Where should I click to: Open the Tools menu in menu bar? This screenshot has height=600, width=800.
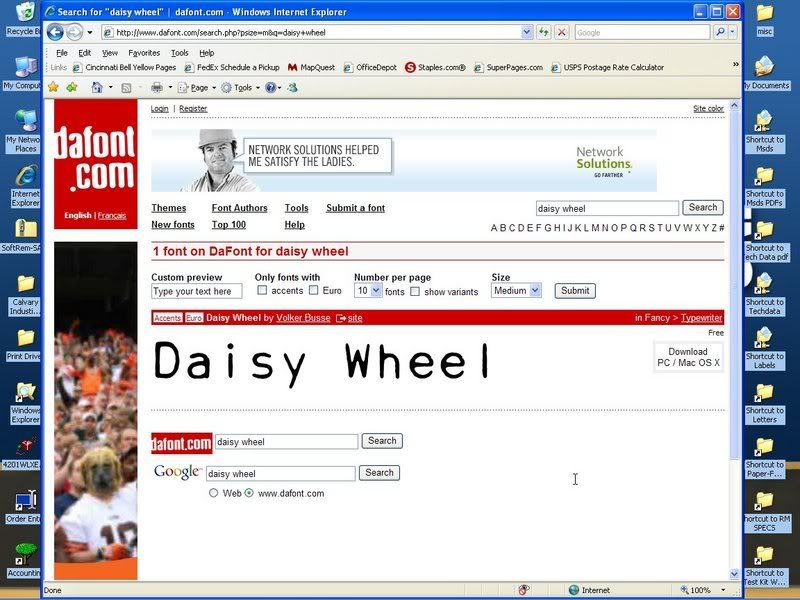[x=180, y=53]
